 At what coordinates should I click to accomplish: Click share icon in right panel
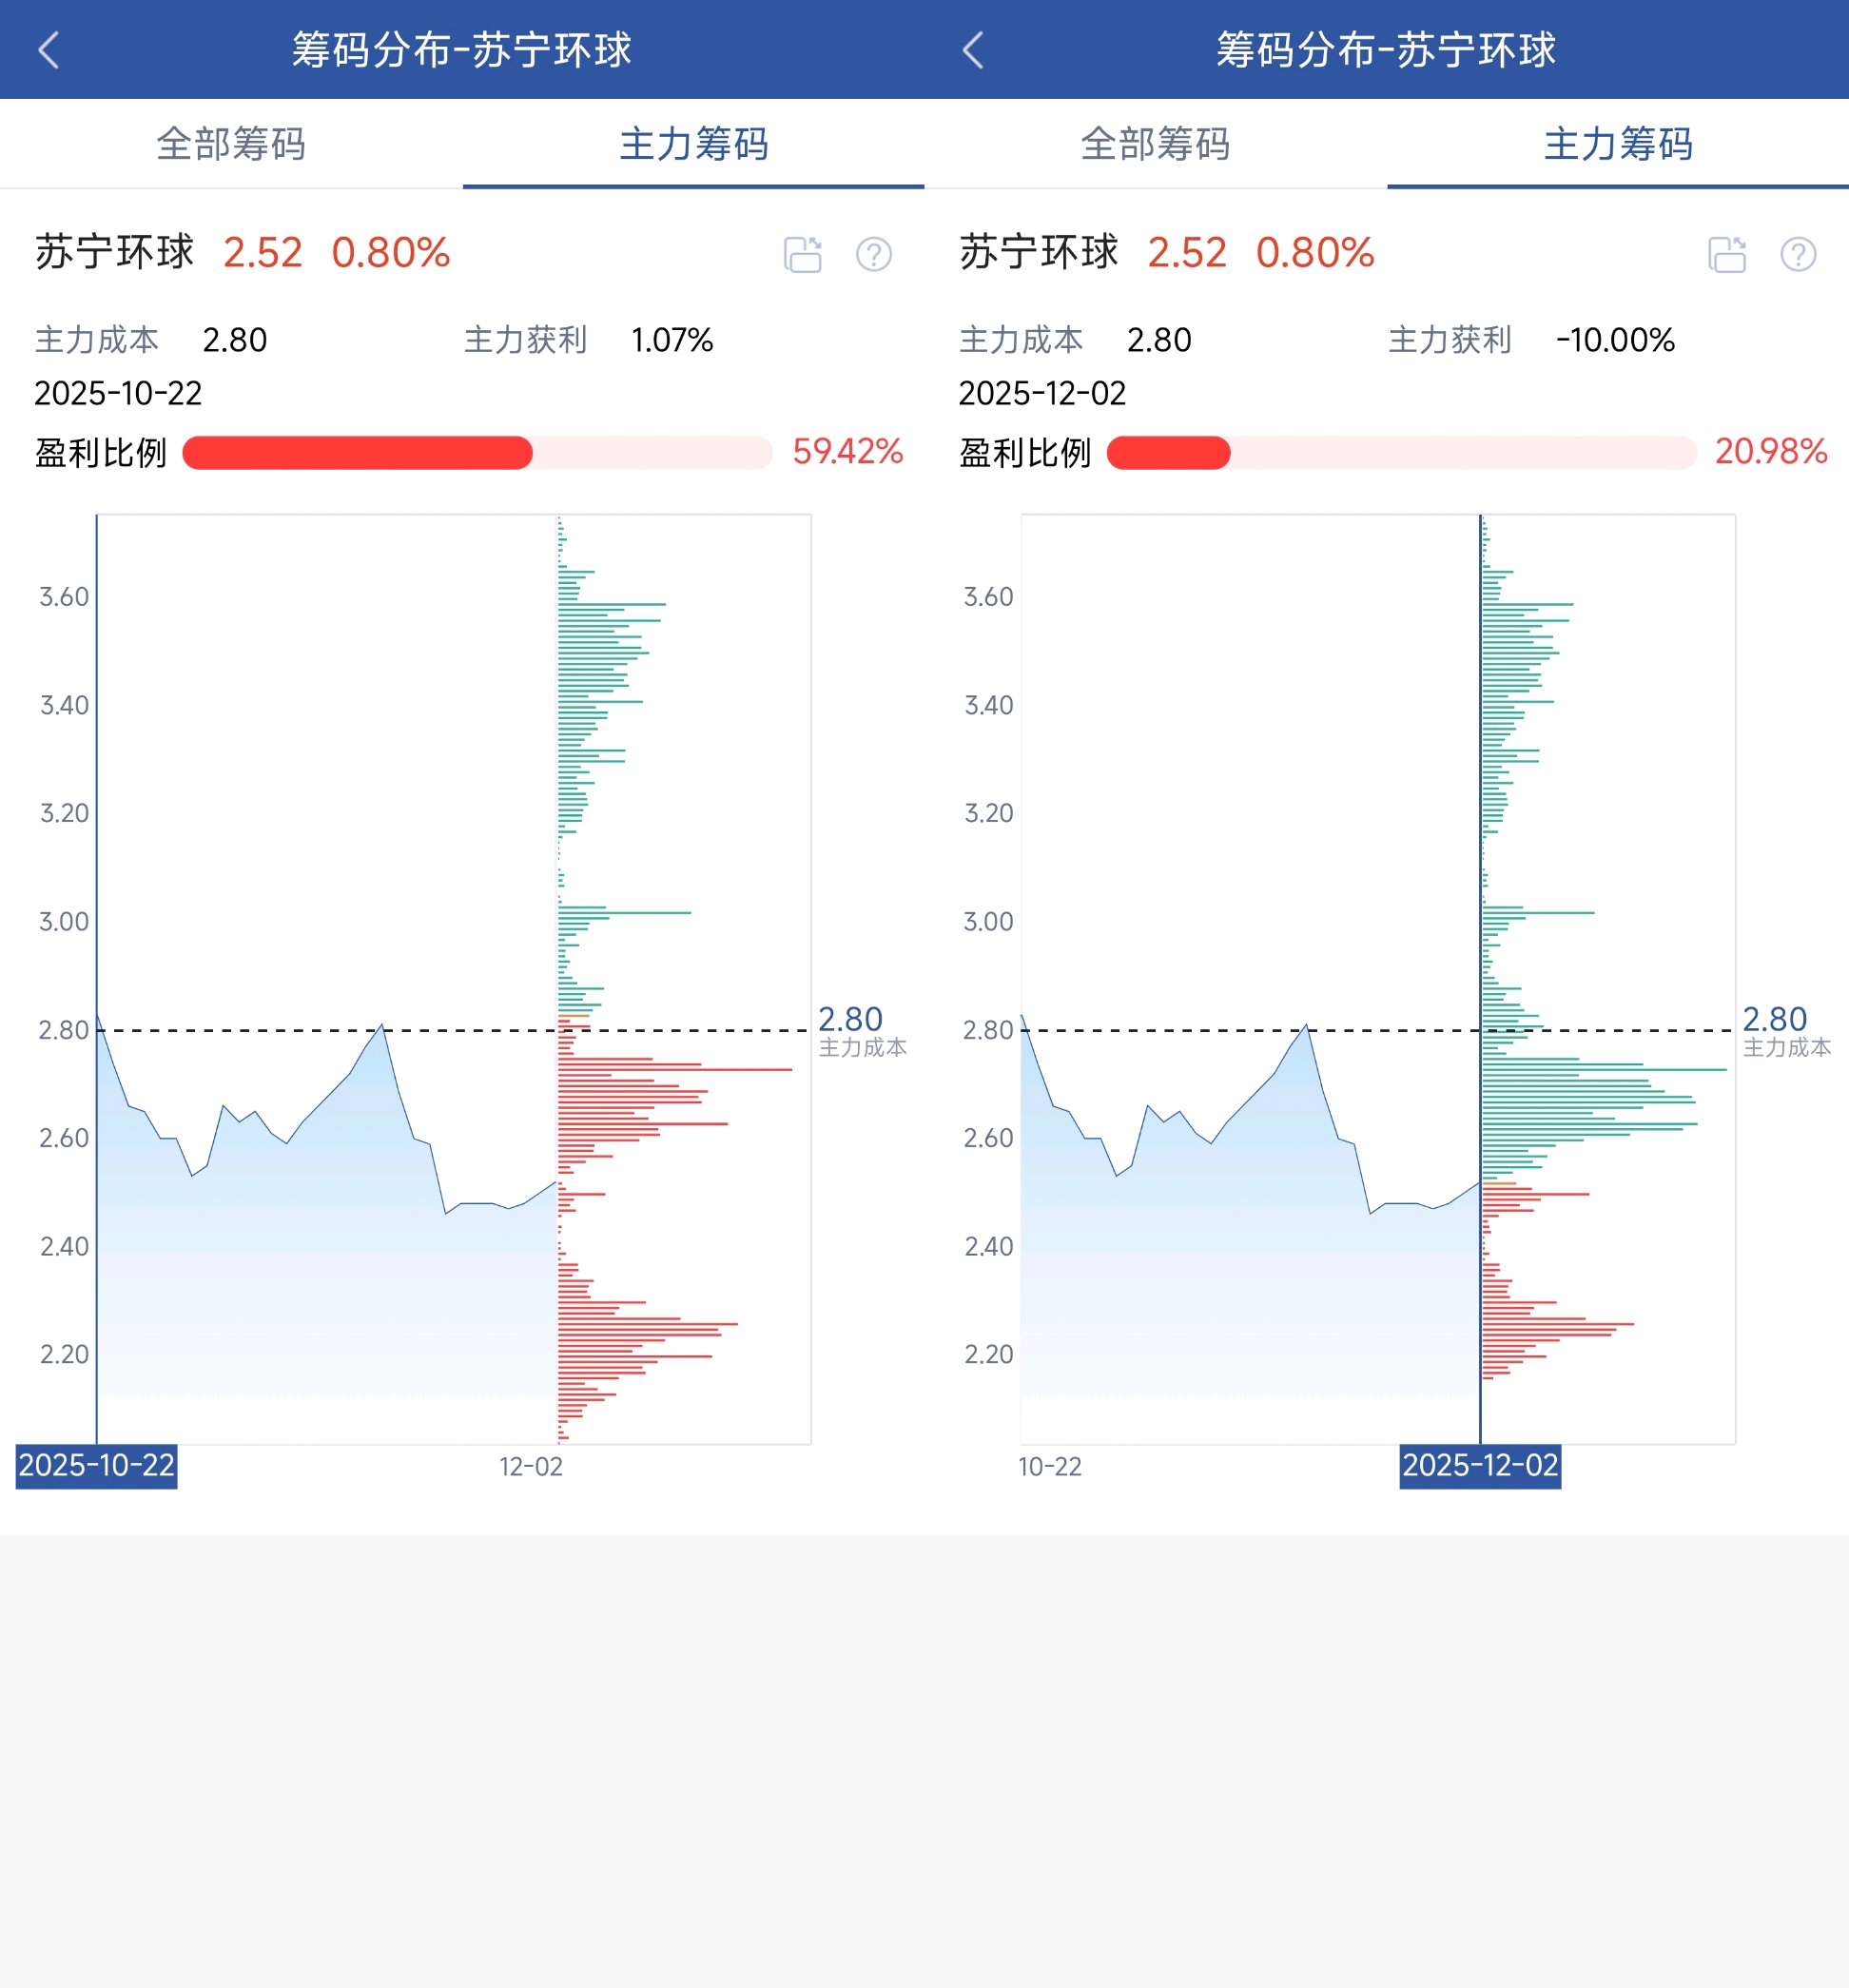[1727, 254]
